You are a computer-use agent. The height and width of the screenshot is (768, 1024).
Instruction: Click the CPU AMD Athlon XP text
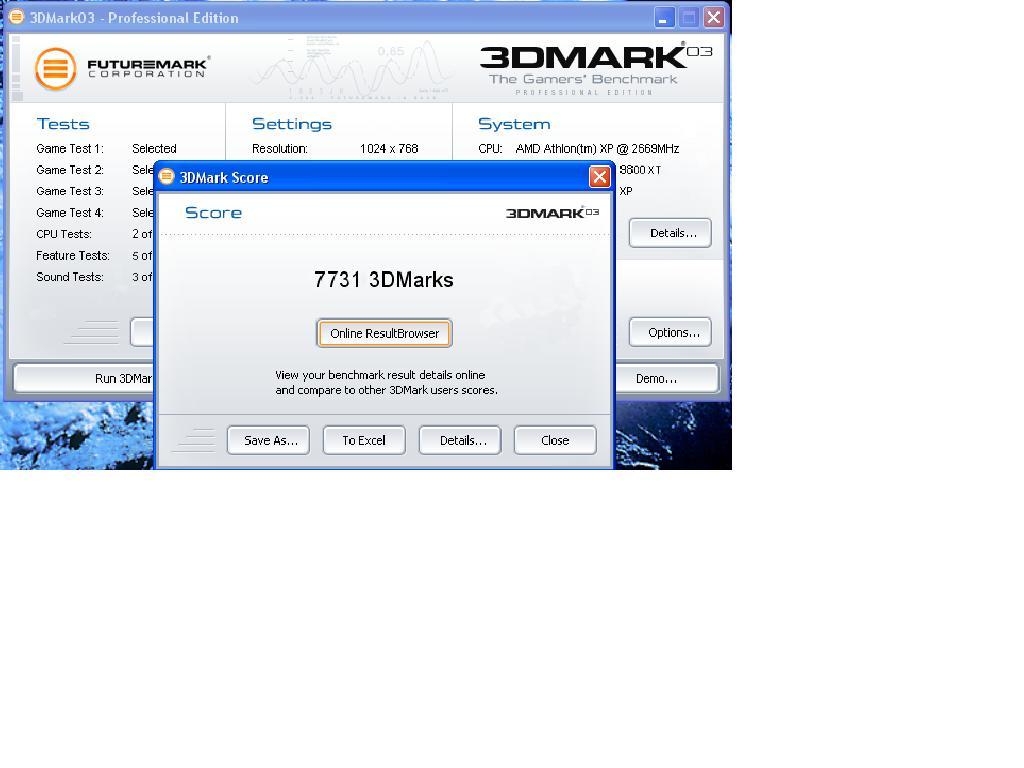point(598,149)
